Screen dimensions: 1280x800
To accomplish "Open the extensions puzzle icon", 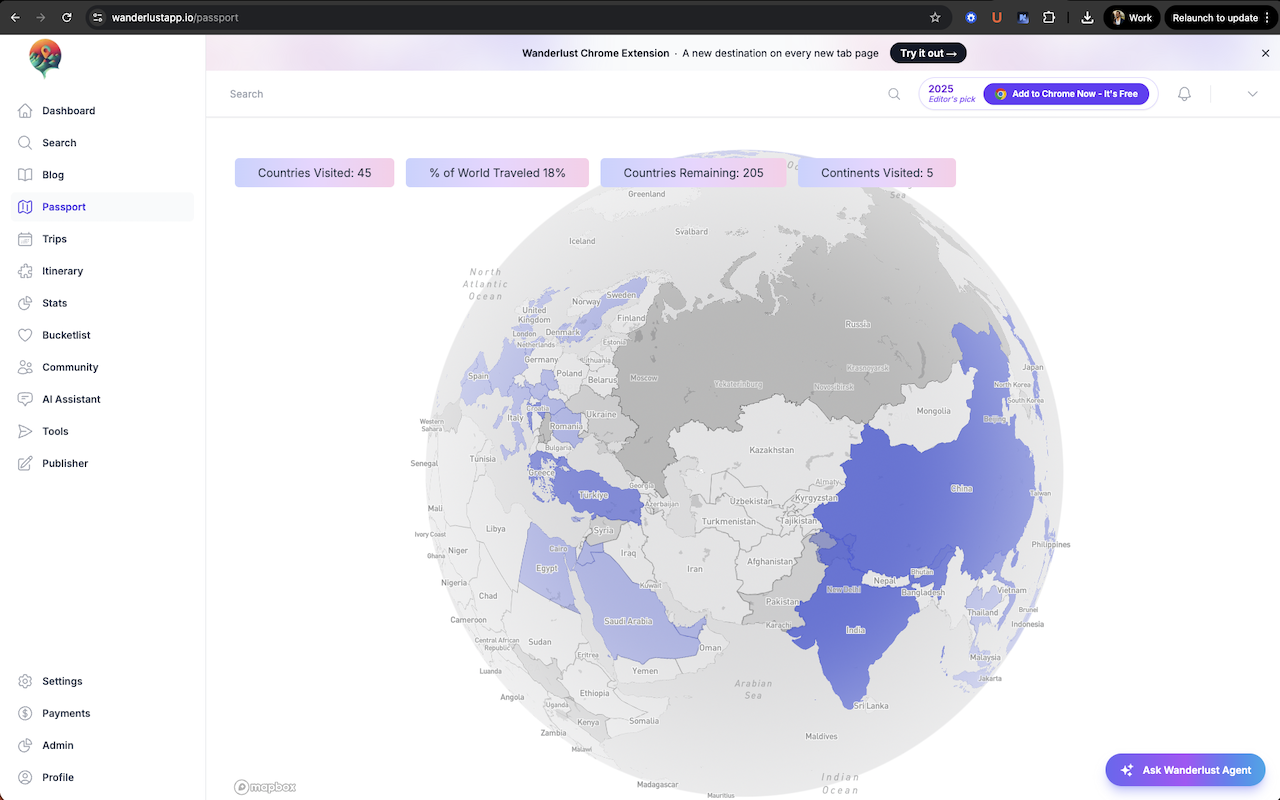I will [1049, 17].
